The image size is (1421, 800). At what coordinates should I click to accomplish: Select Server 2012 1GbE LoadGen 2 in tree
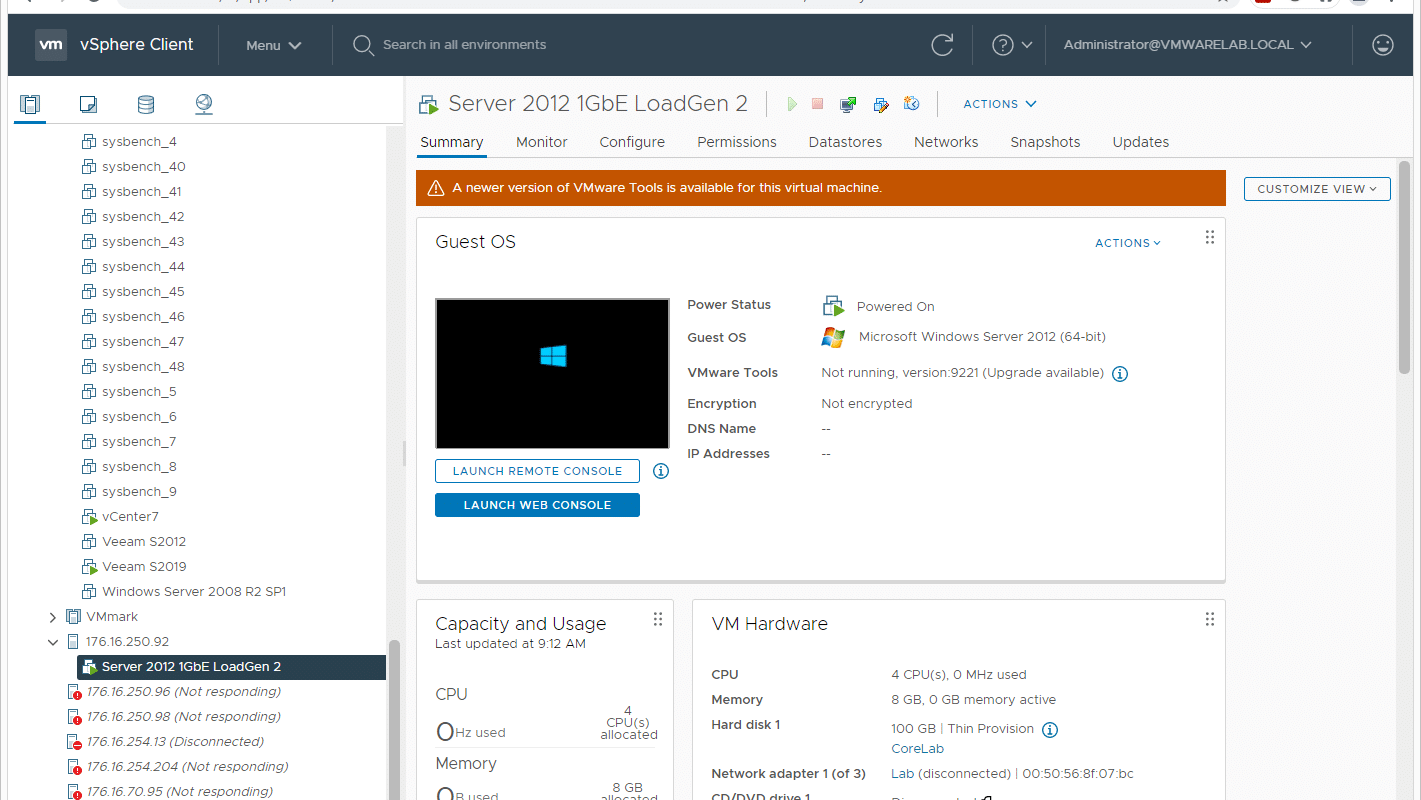click(x=231, y=667)
